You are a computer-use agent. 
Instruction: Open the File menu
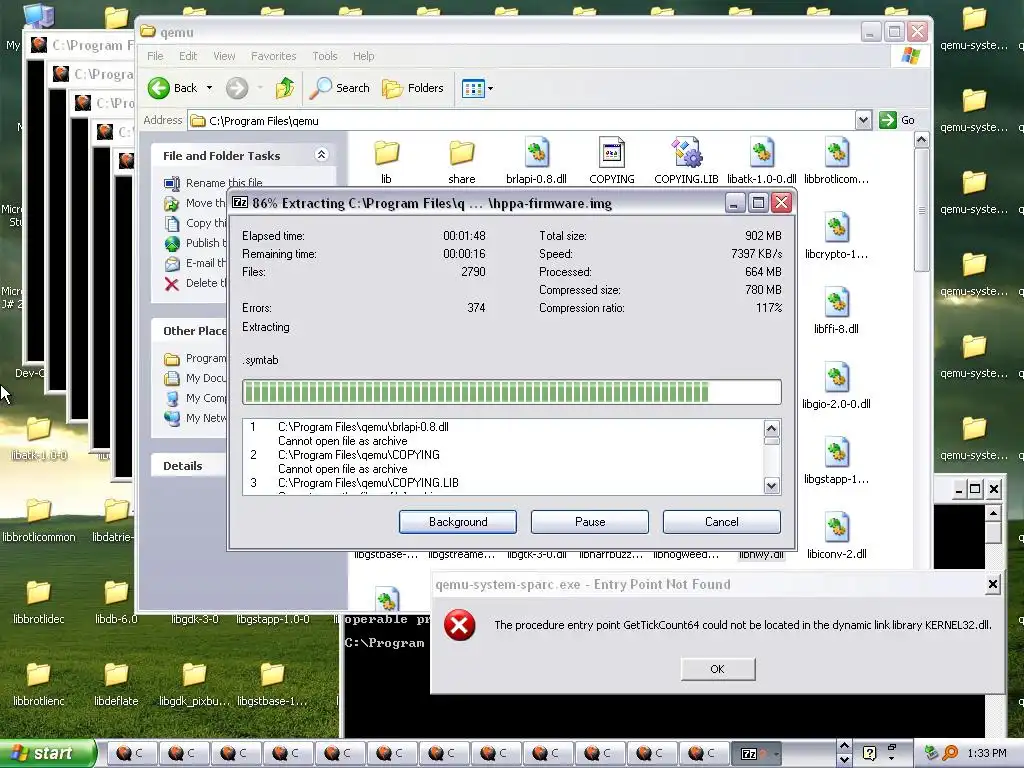click(x=155, y=56)
